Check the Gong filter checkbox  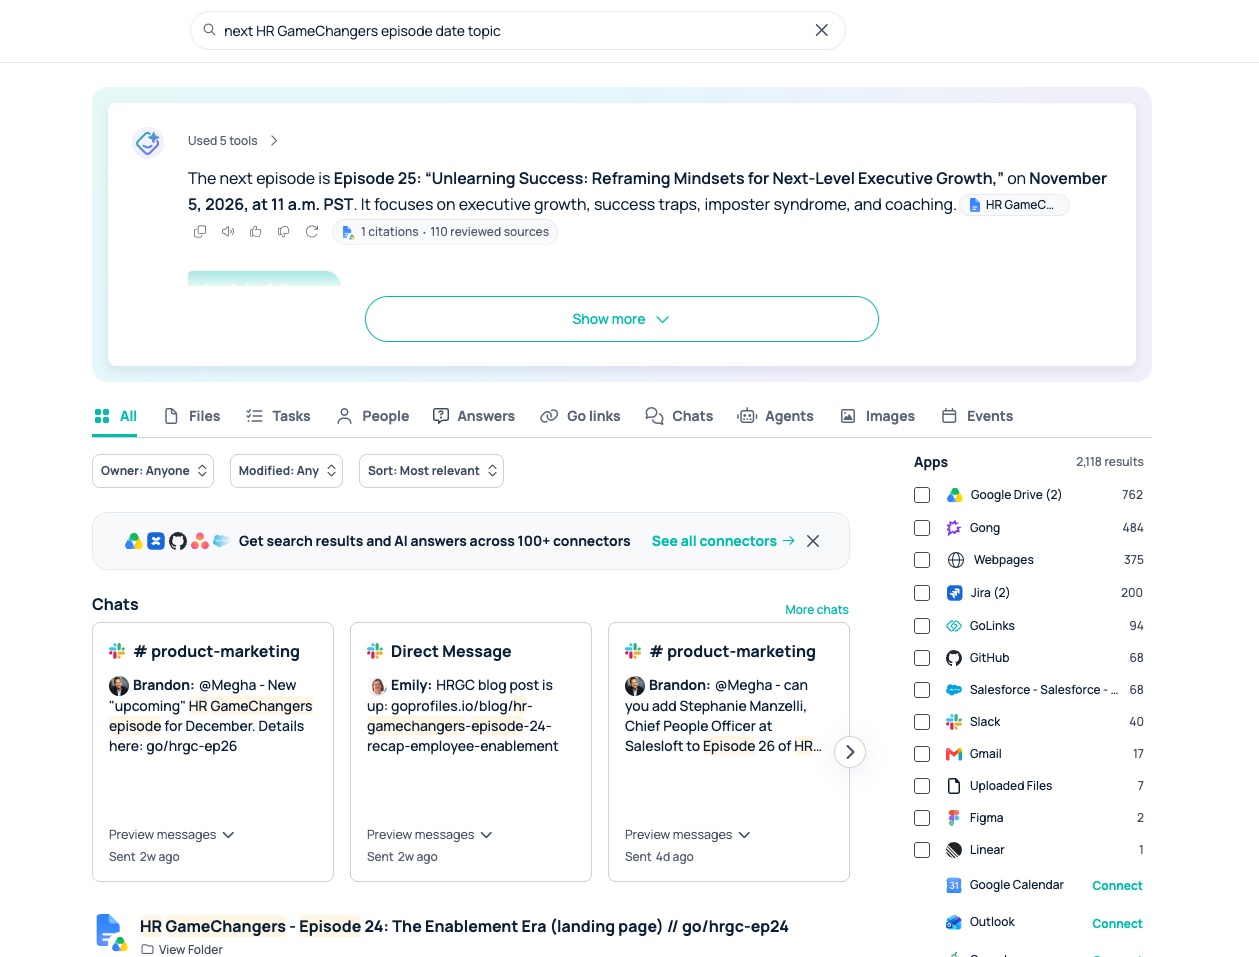pos(922,528)
